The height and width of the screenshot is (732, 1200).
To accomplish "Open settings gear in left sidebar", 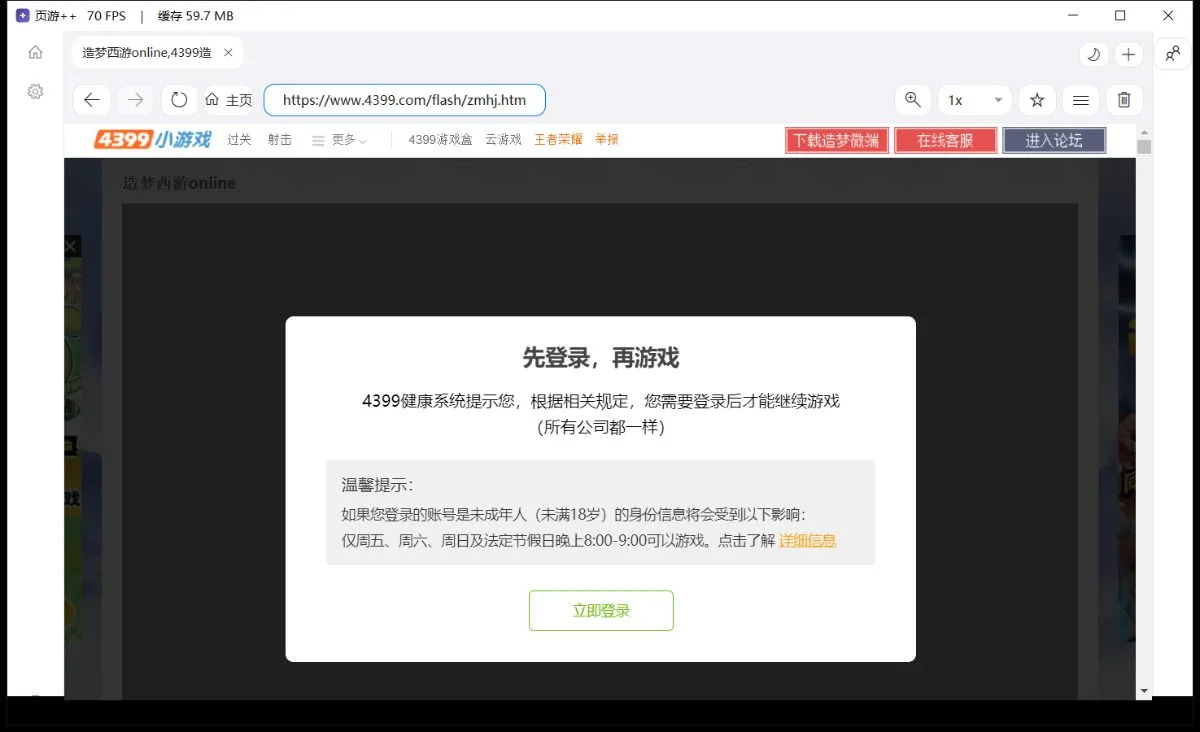I will pos(35,91).
